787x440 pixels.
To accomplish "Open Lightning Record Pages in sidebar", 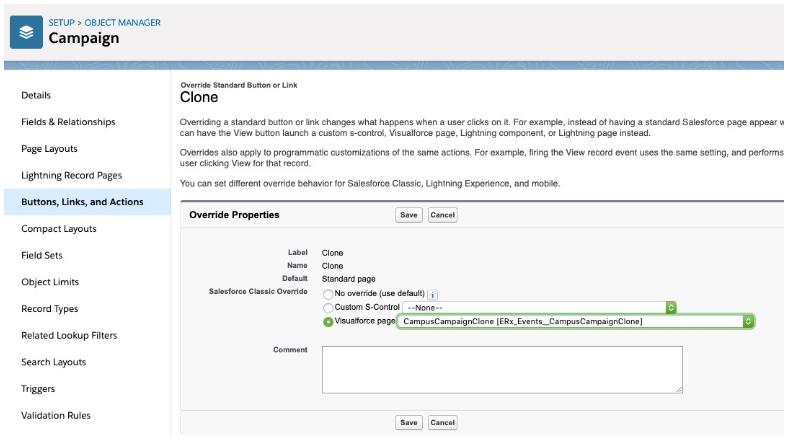I will tap(71, 175).
